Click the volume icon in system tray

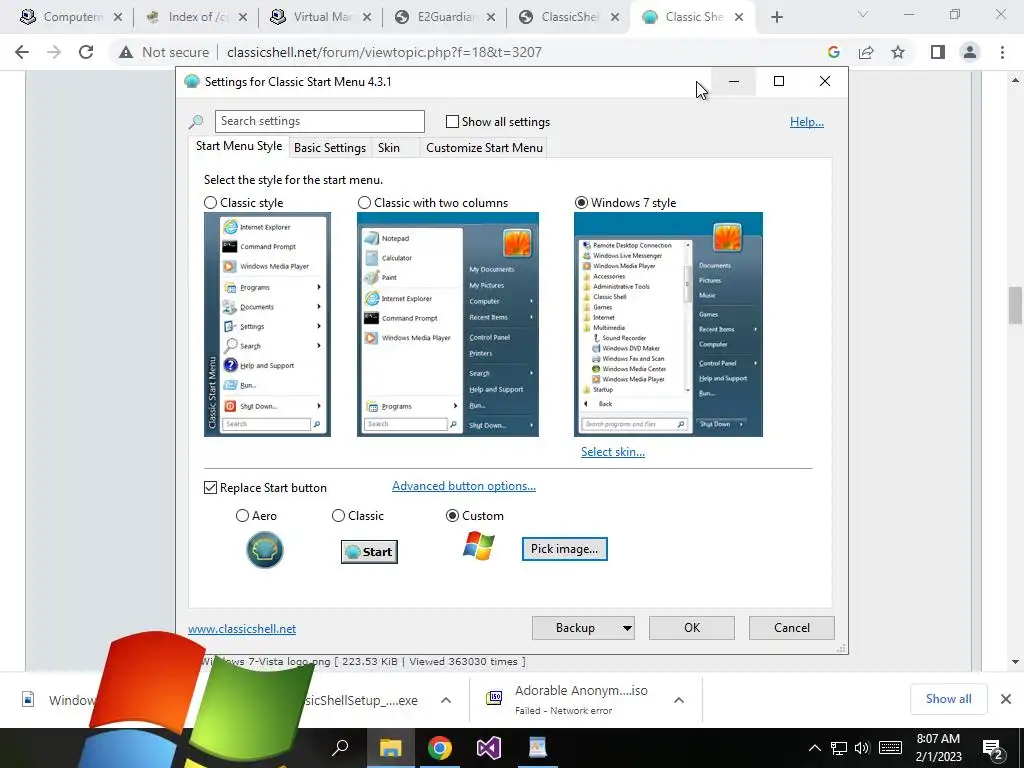tap(862, 748)
